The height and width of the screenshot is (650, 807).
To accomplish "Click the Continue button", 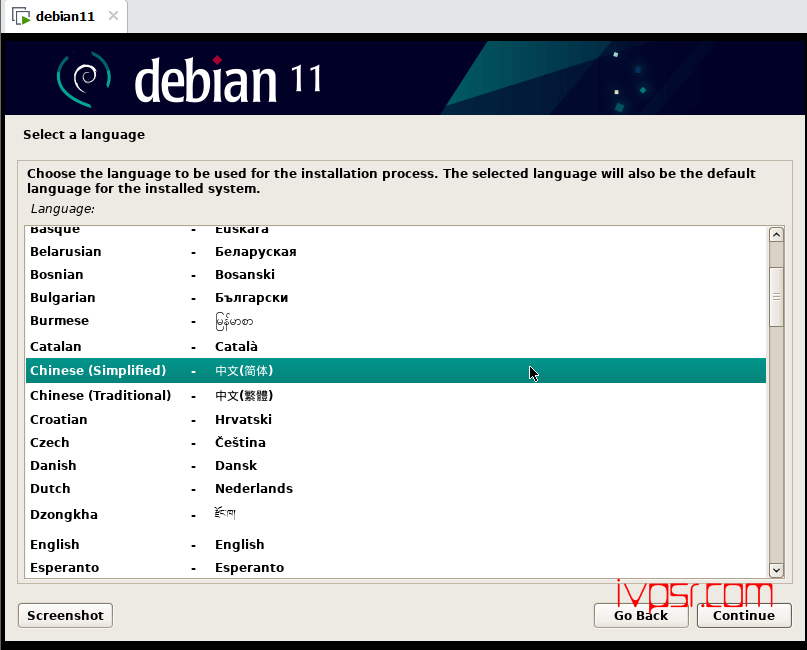I will pyautogui.click(x=744, y=616).
